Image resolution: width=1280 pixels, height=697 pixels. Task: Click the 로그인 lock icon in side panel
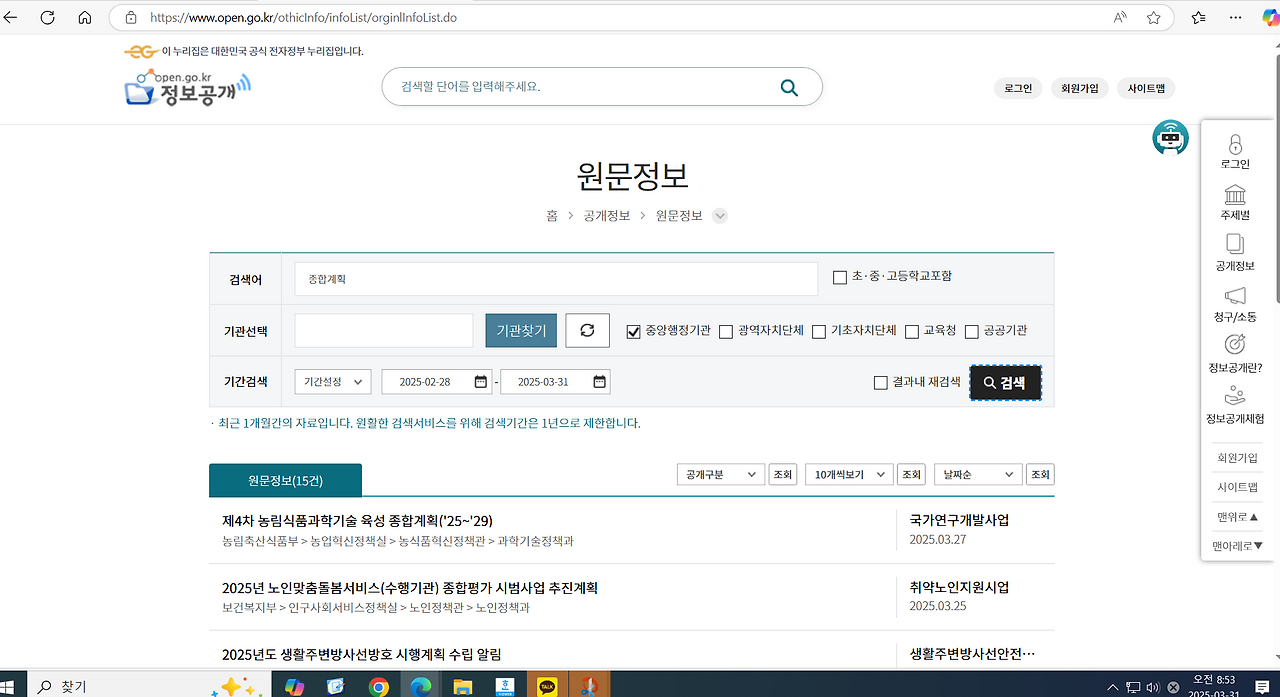point(1235,144)
